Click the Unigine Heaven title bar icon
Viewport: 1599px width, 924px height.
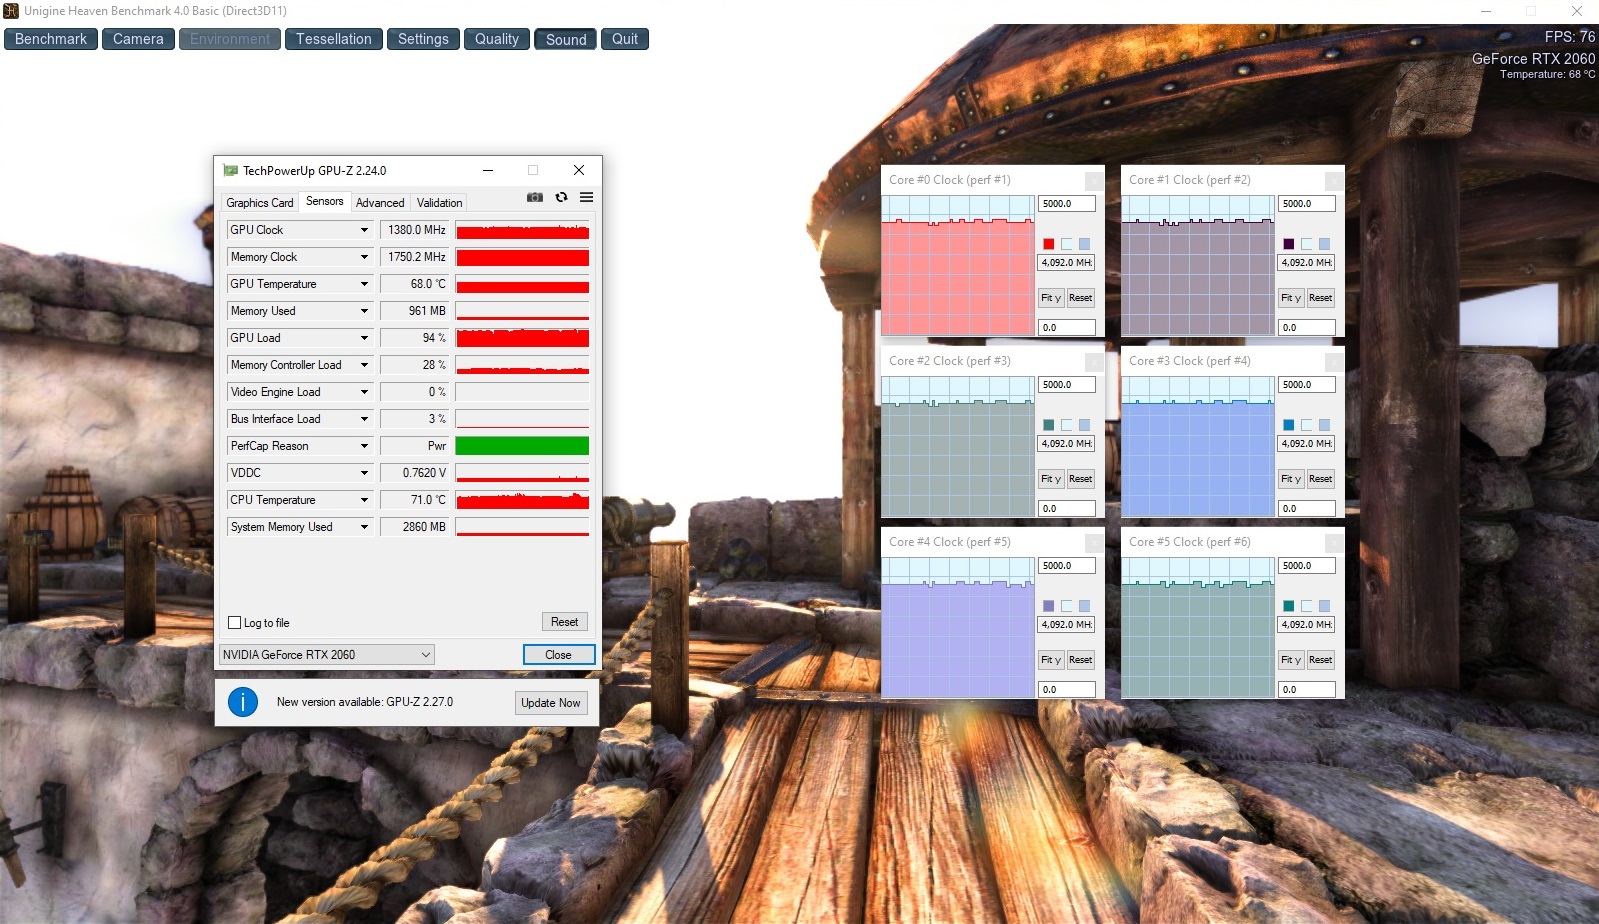pos(11,11)
